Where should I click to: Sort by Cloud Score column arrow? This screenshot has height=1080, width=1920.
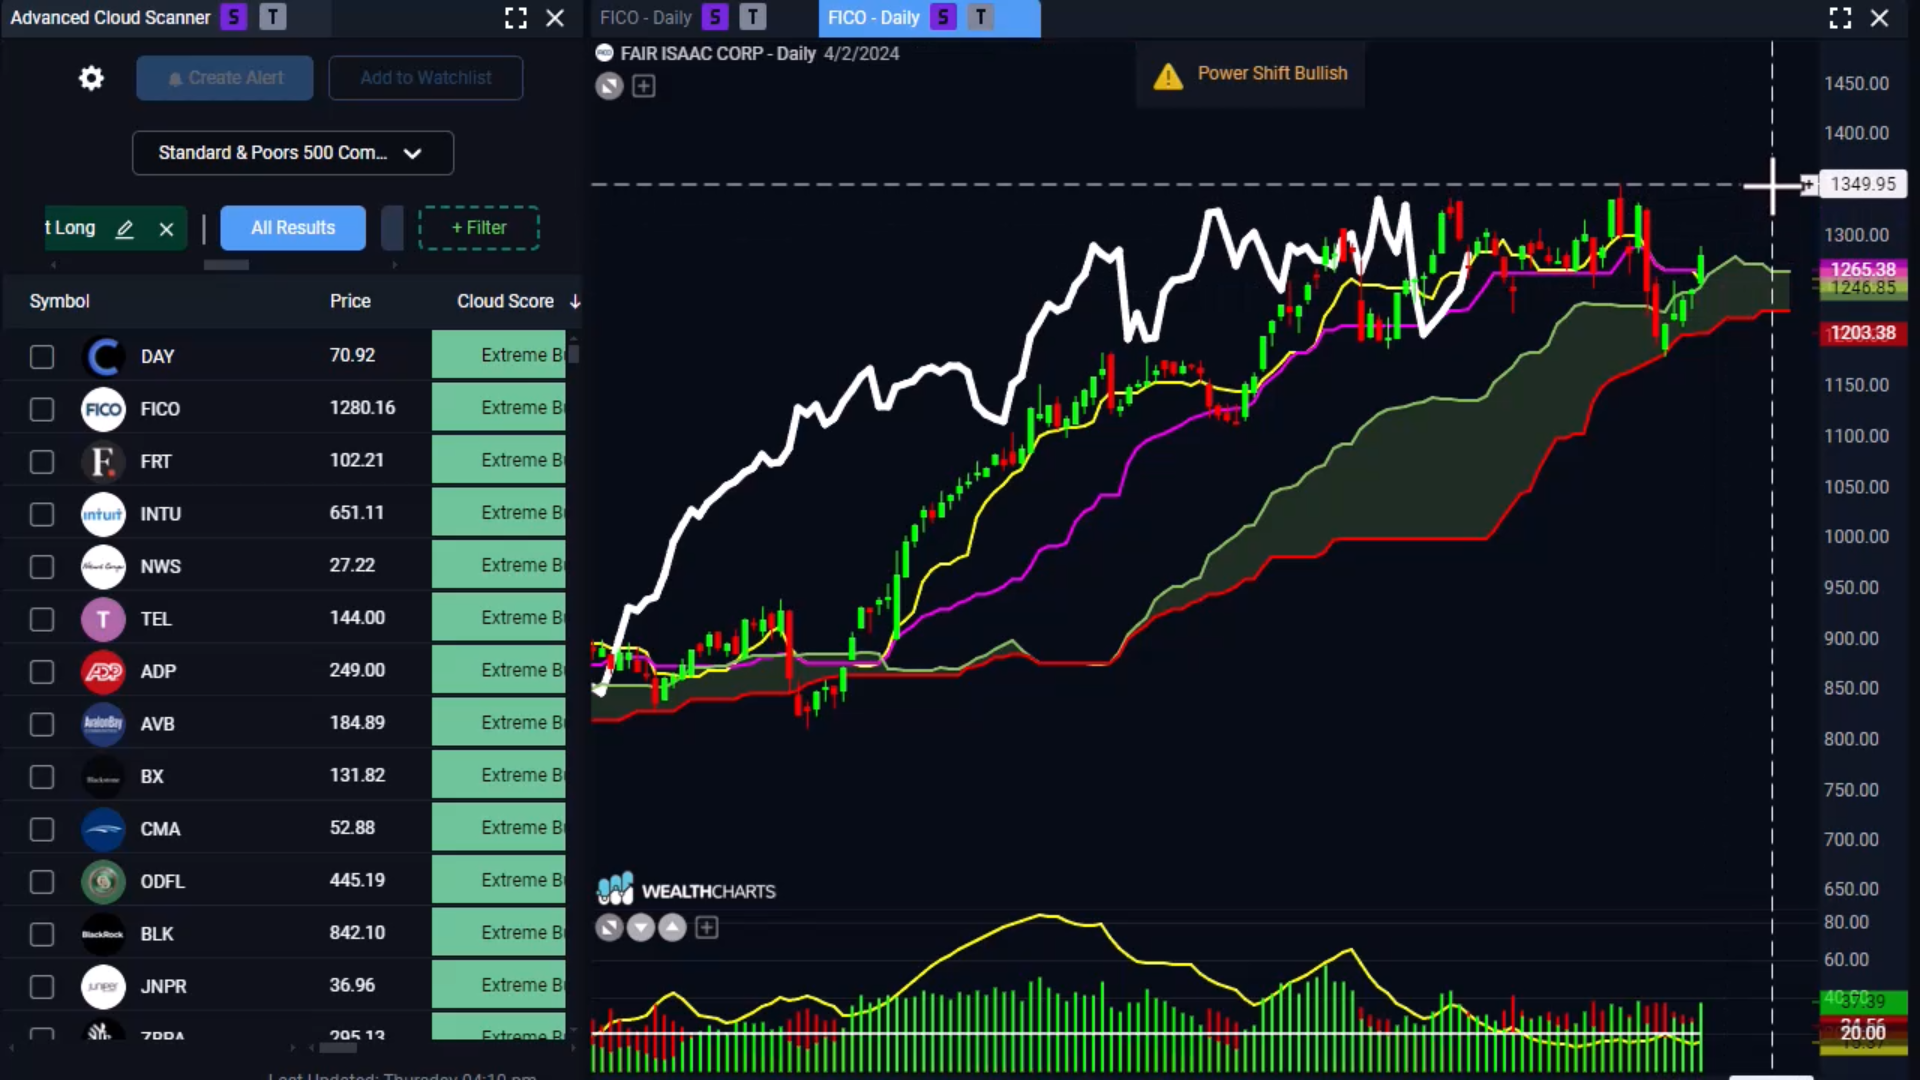coord(575,302)
